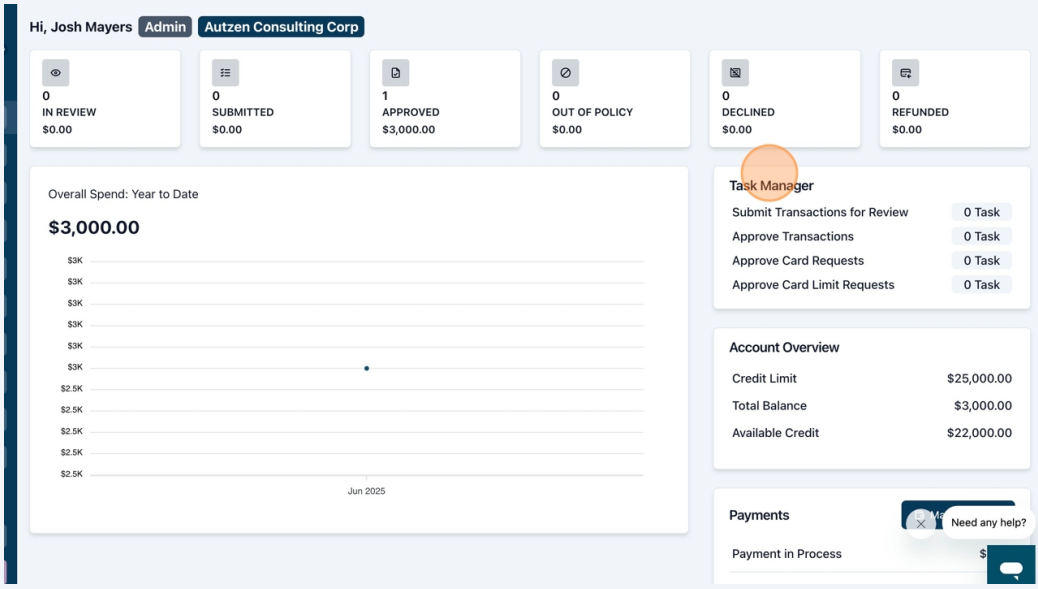Click the Declined card icon

pyautogui.click(x=735, y=73)
